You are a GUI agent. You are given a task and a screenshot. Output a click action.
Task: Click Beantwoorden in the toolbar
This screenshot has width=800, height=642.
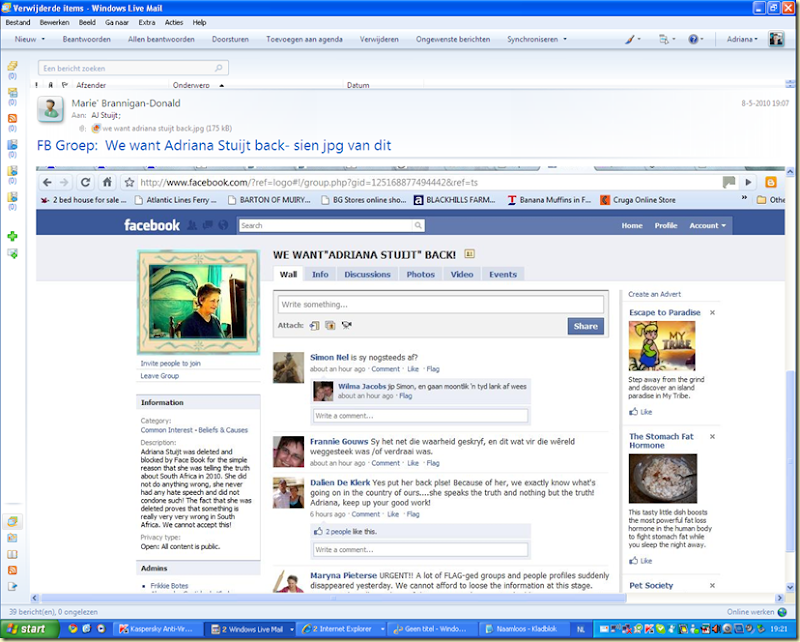coord(87,39)
